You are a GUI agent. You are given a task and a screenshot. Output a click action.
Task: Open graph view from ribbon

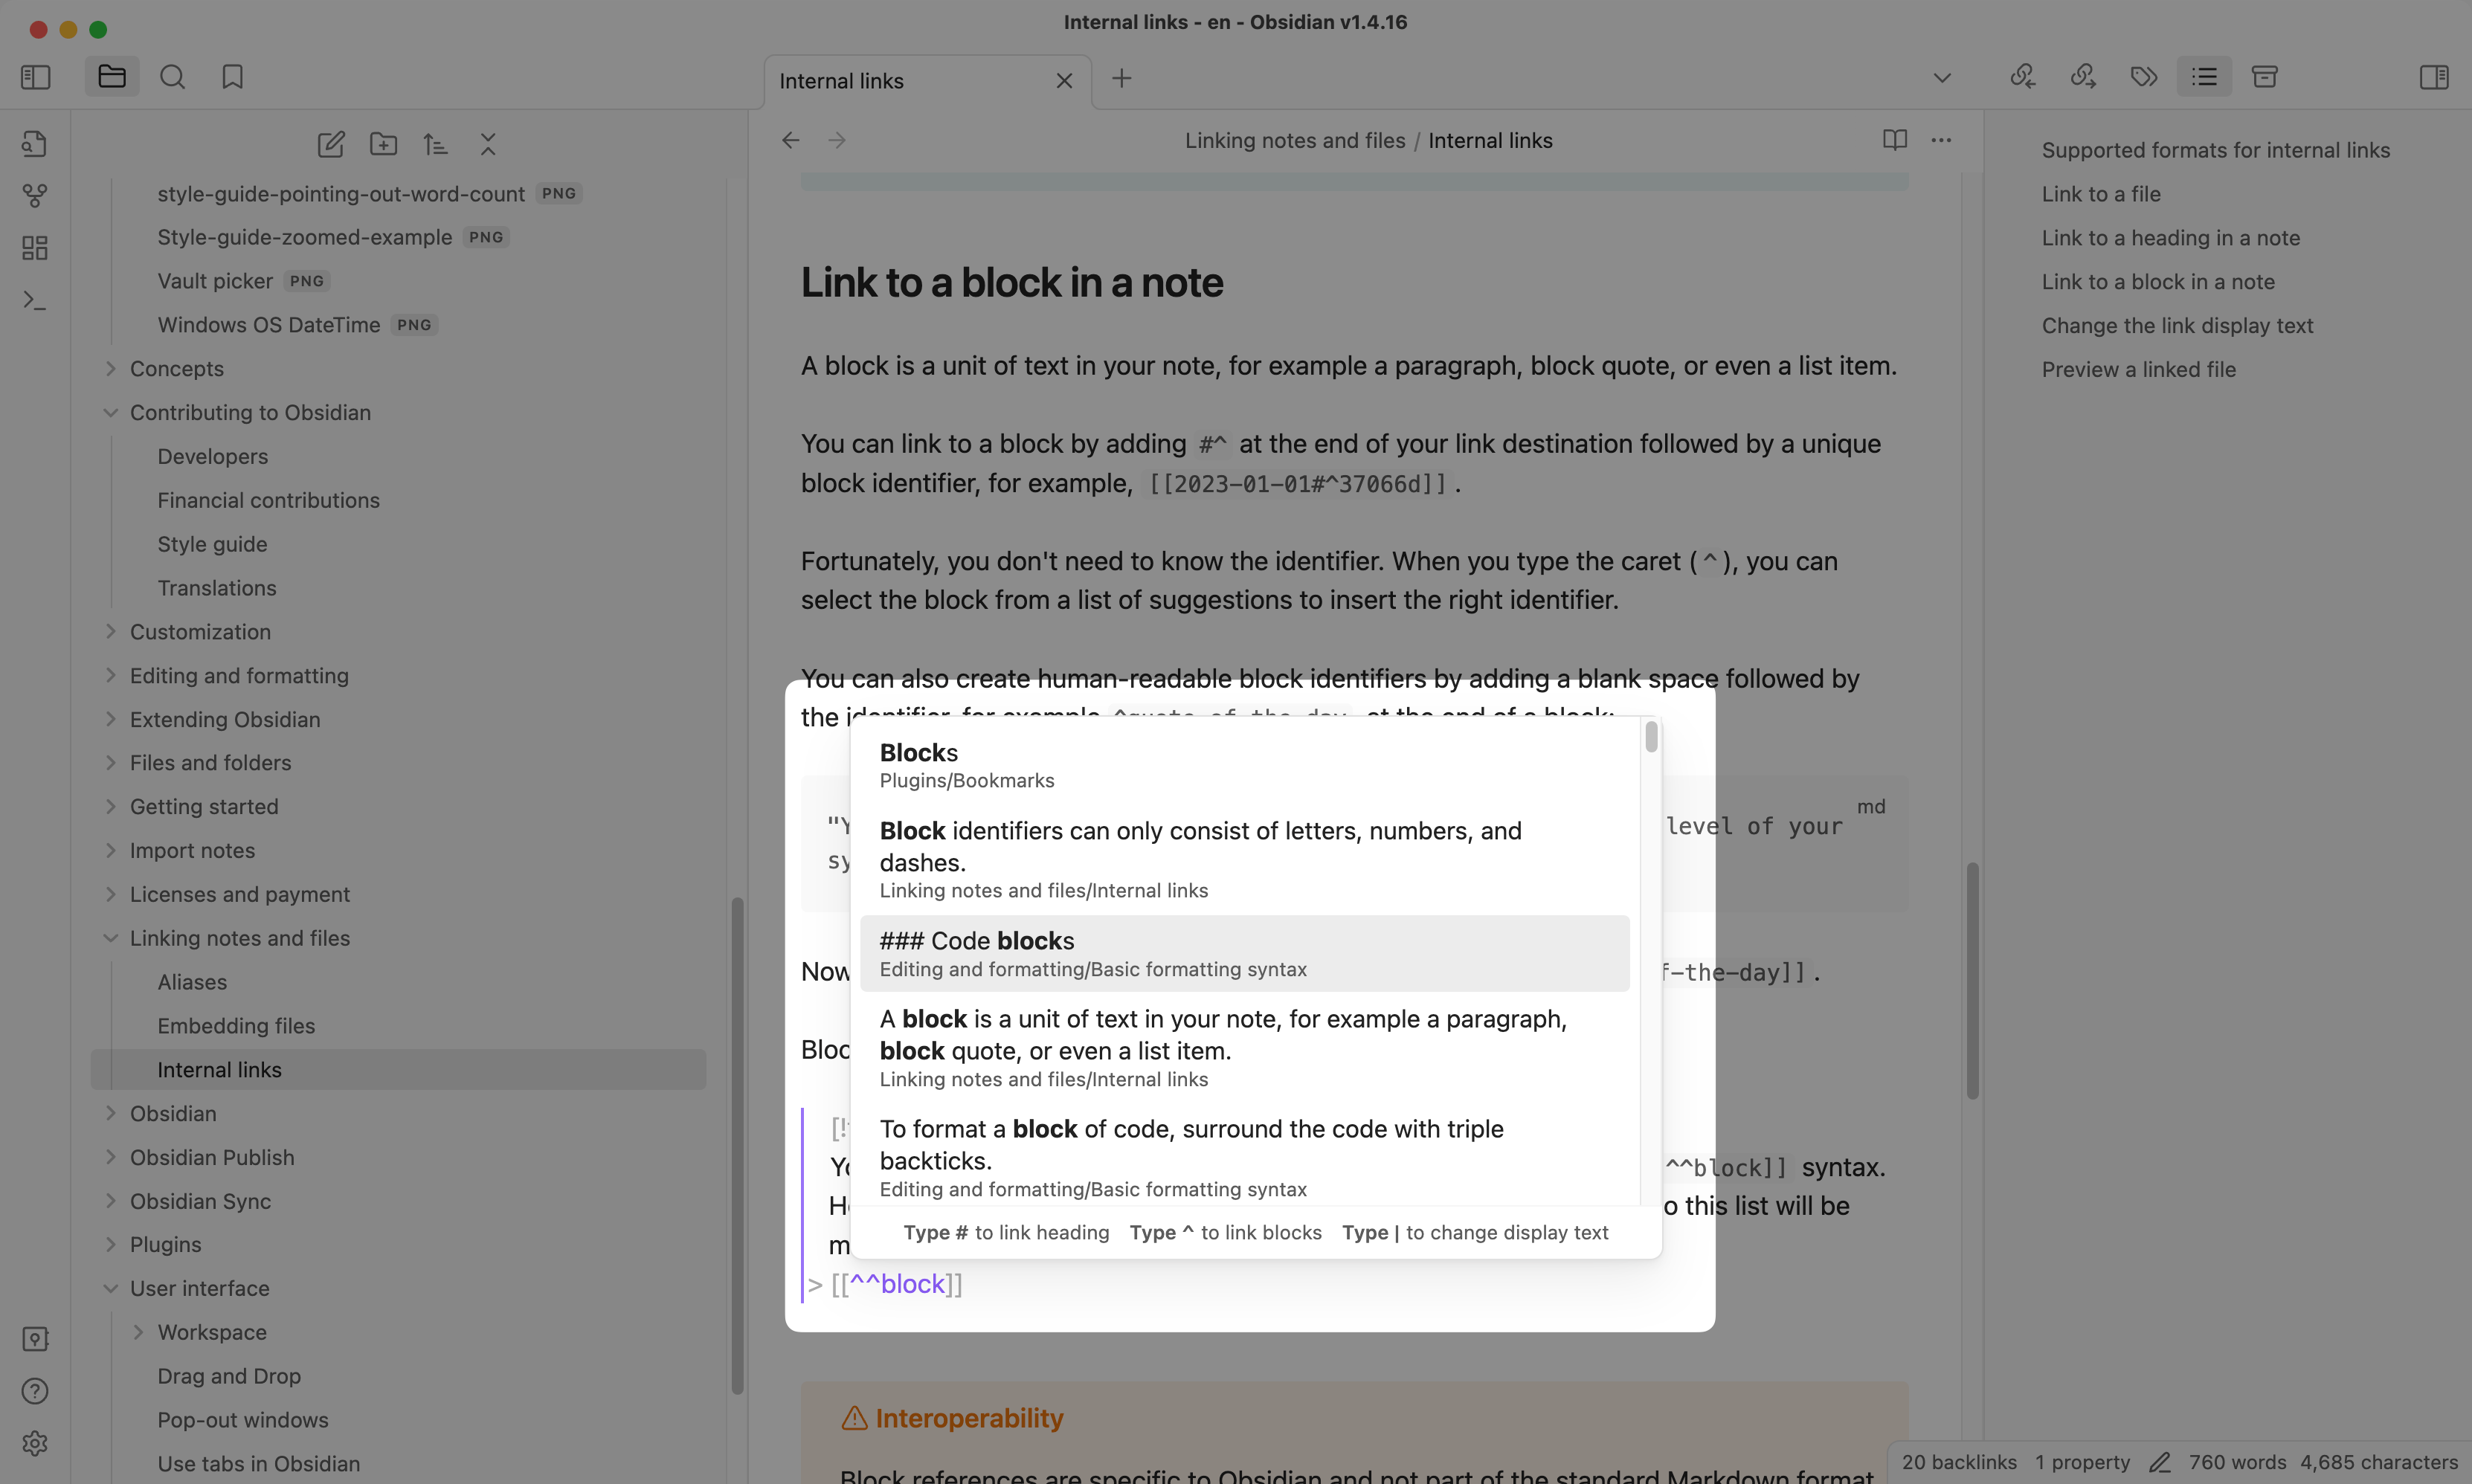35,196
